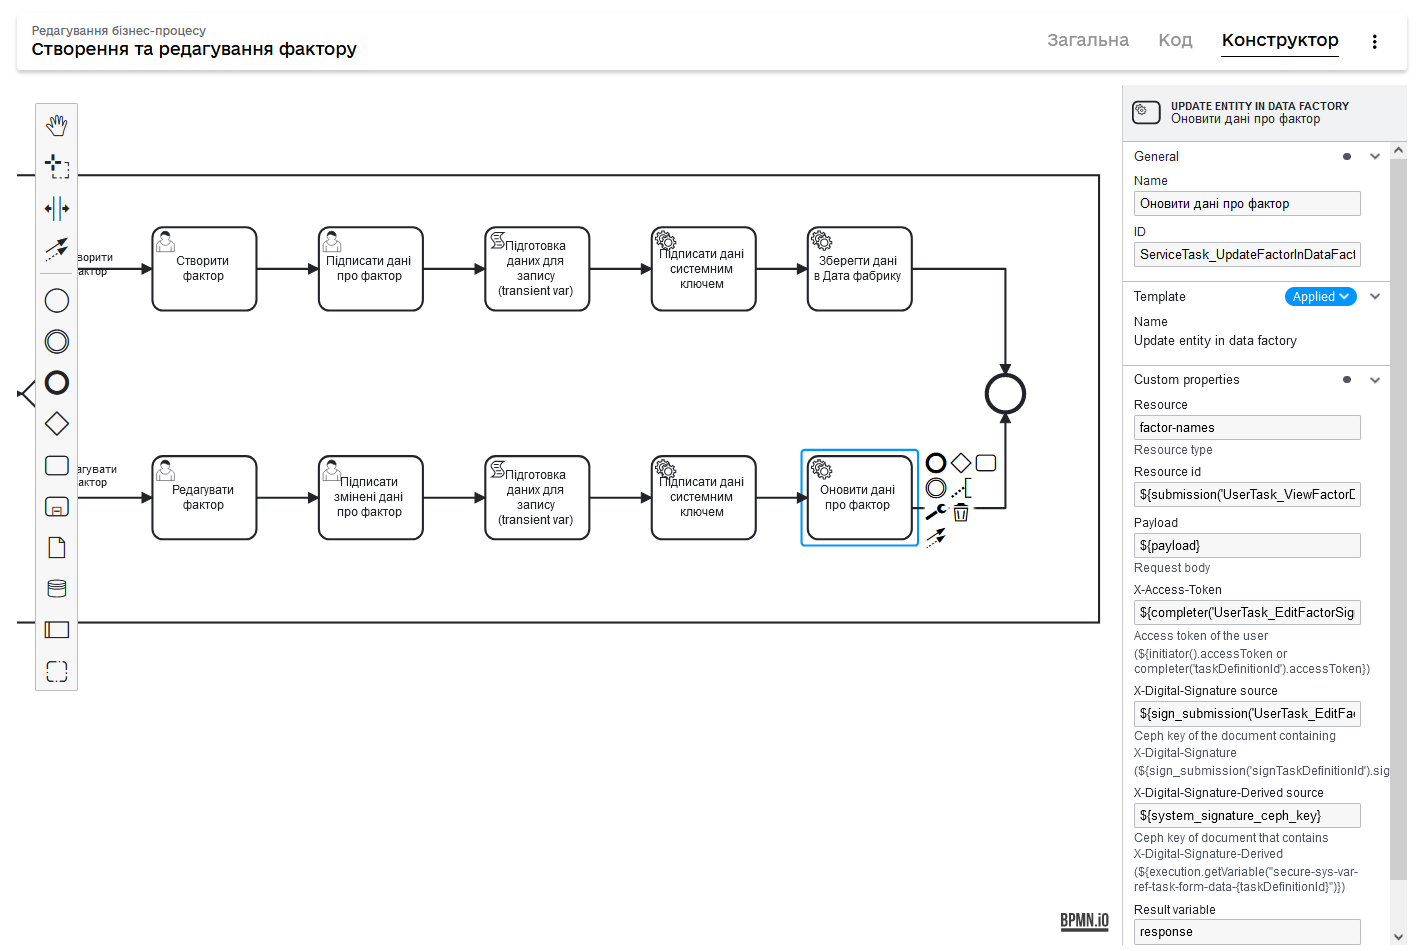The image size is (1423, 951).
Task: Delete the selected element with trash icon
Action: (x=961, y=513)
